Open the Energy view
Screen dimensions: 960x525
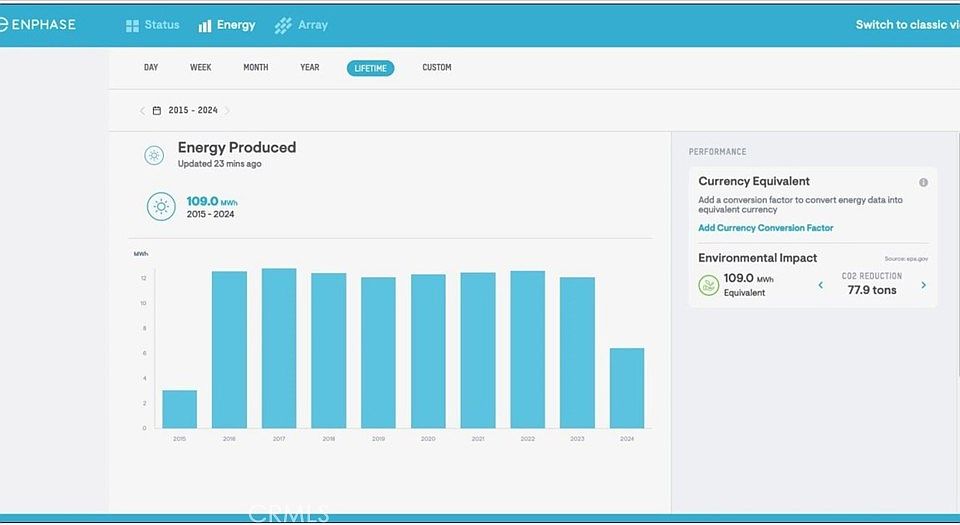tap(227, 25)
